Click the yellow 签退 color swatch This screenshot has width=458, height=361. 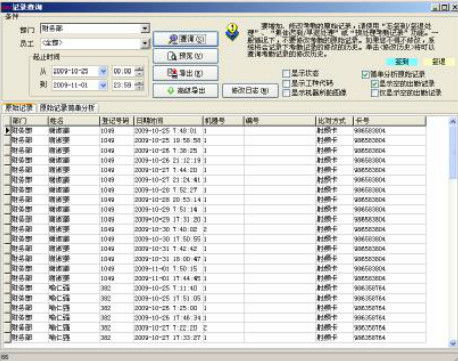[x=438, y=62]
